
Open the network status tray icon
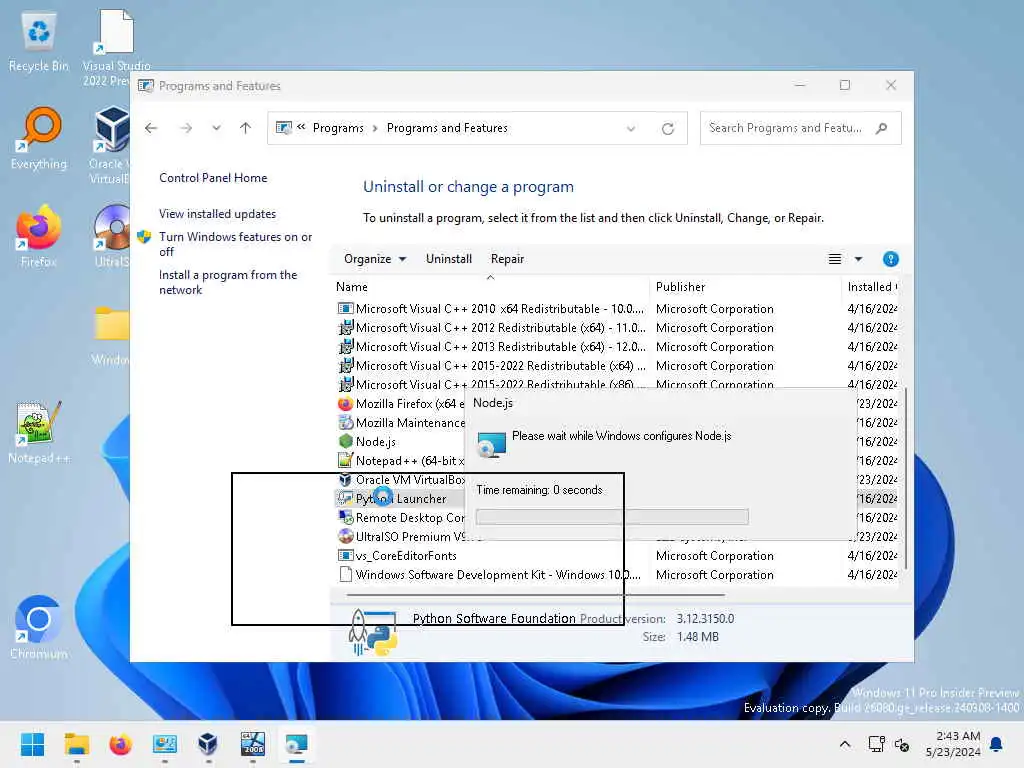[876, 744]
